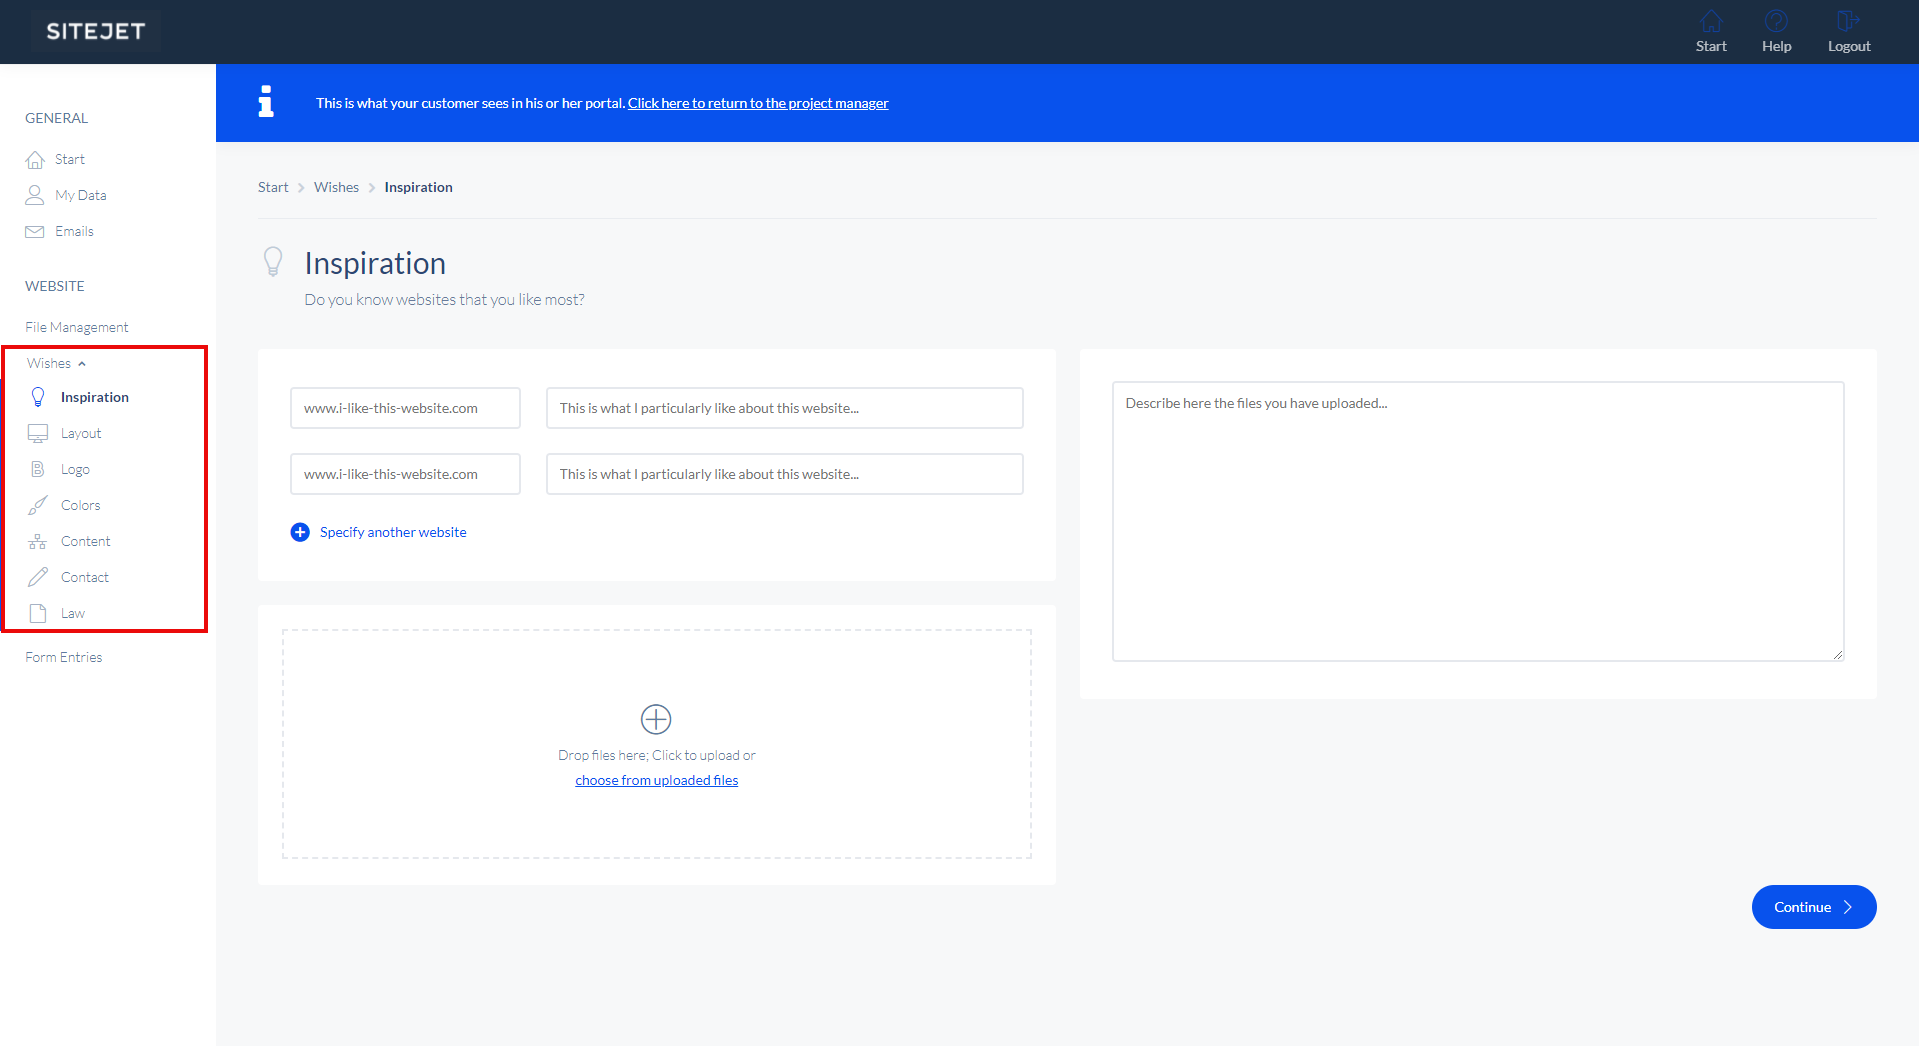
Task: Click the circled plus upload icon
Action: coord(656,719)
